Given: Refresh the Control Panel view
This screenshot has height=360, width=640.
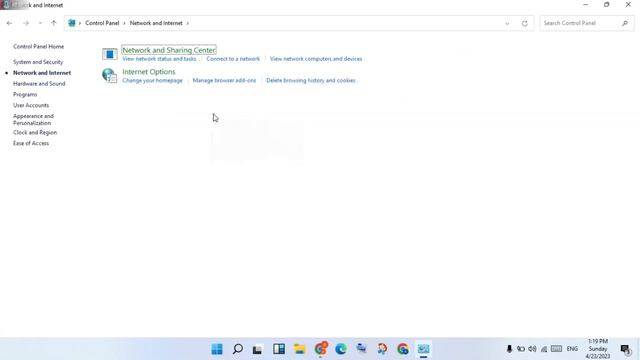Looking at the screenshot, I should click(x=524, y=23).
